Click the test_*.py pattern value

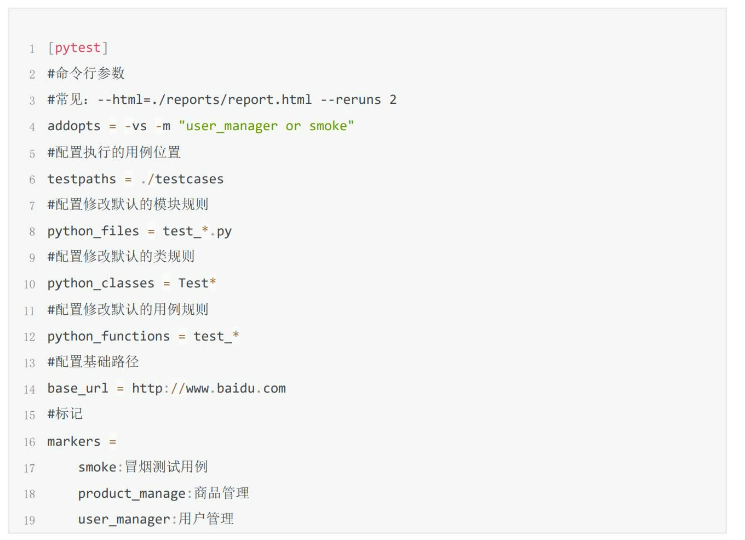pos(197,231)
